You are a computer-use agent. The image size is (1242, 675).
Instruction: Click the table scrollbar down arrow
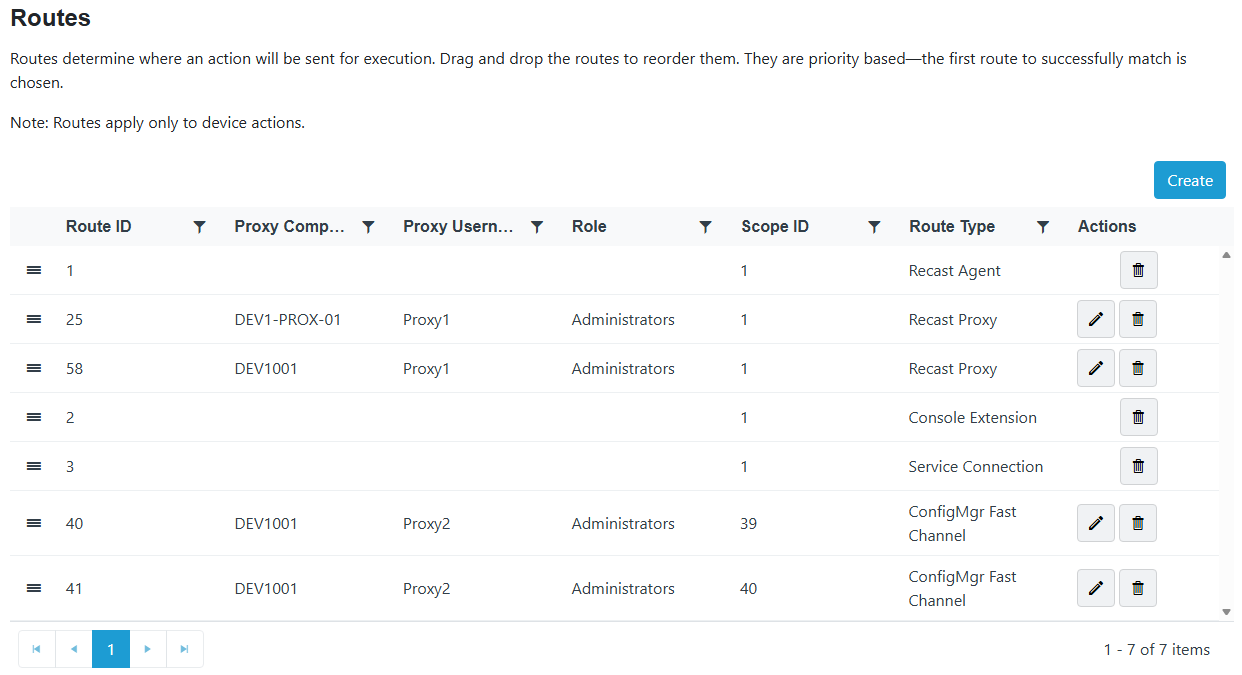[x=1226, y=611]
